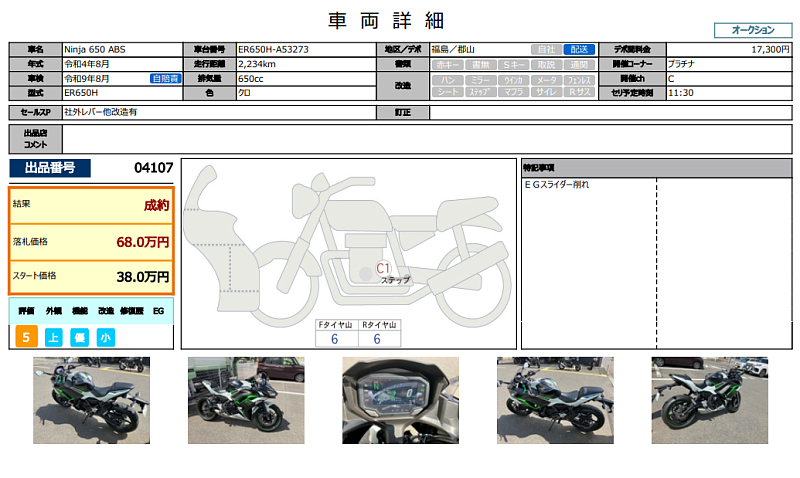Viewport: 800px width, 478px height.
Task: Toggle the メータ modification tag
Action: (x=546, y=80)
